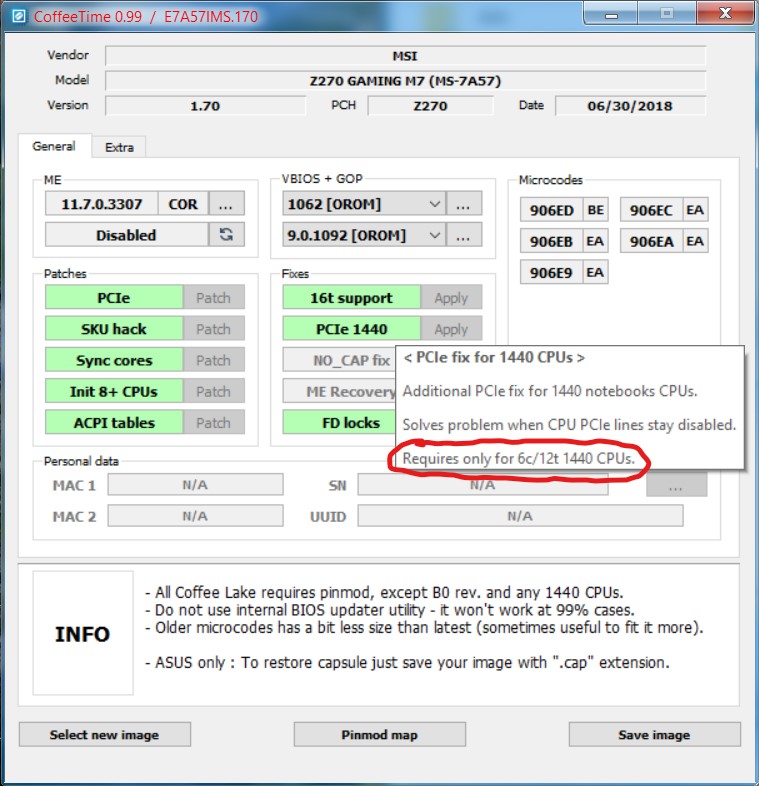Open the GOP 9.0.1092 [OROM] dropdown

364,235
